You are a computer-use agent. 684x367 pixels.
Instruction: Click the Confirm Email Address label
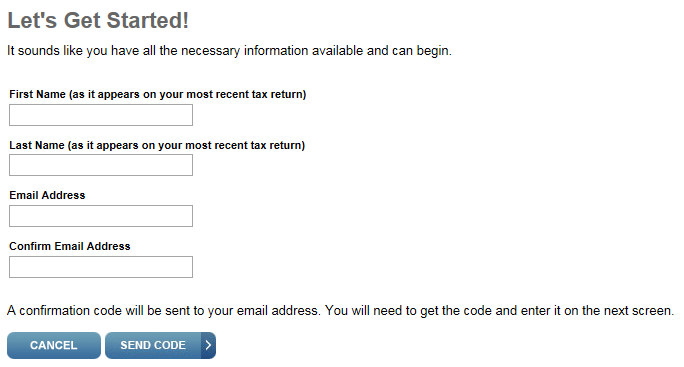[70, 246]
